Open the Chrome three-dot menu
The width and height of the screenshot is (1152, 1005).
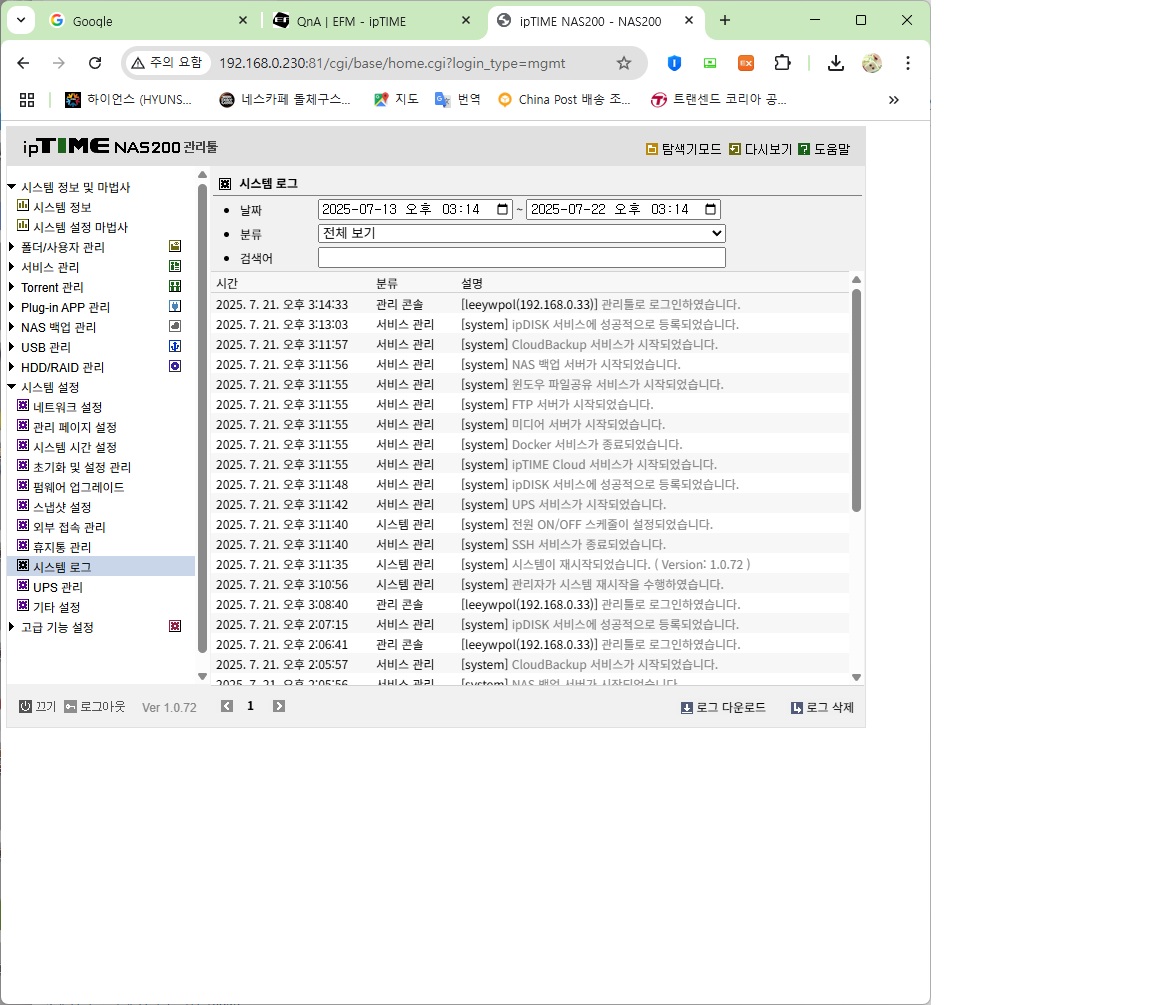click(x=908, y=63)
